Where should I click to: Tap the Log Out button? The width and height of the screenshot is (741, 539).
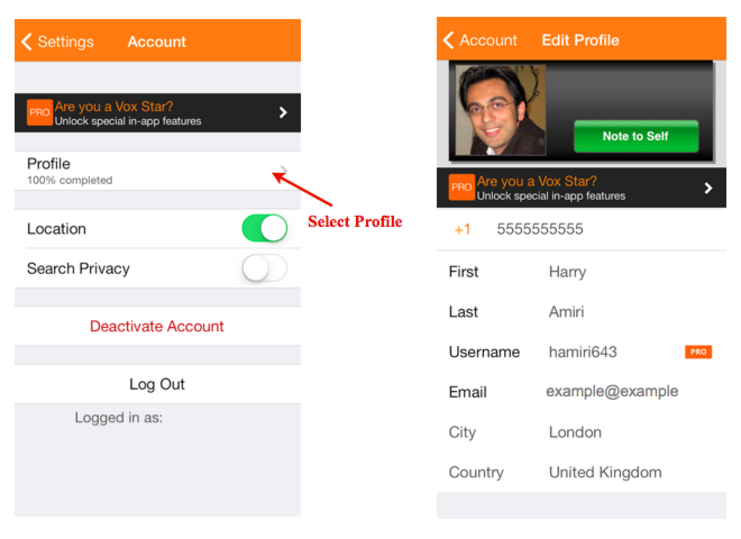point(157,384)
